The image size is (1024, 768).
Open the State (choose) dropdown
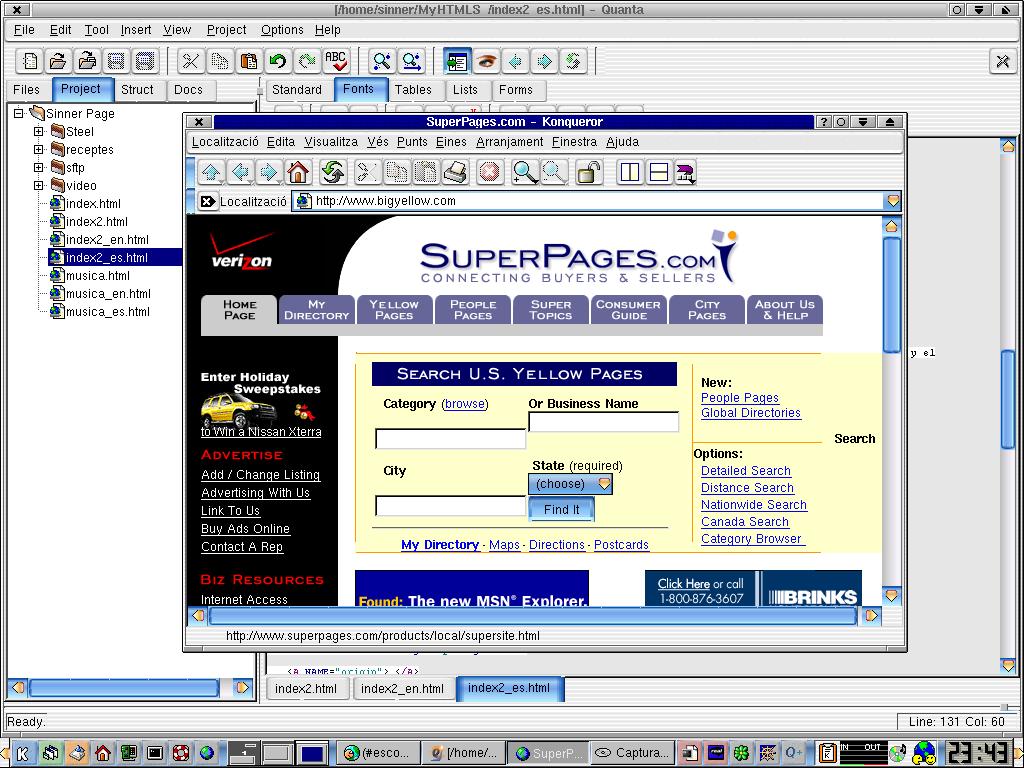point(570,484)
